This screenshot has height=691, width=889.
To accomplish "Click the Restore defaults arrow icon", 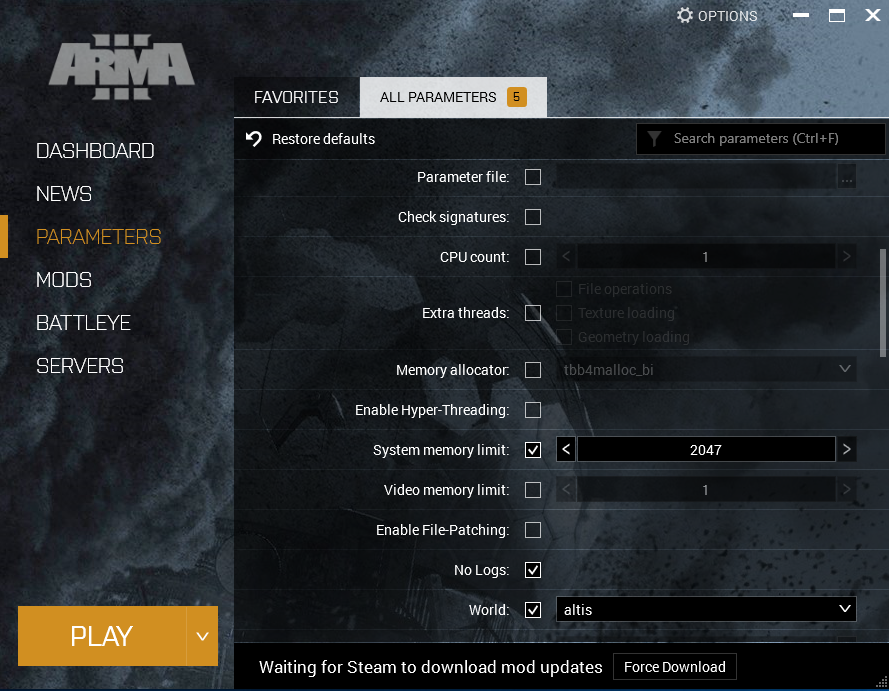I will [253, 138].
